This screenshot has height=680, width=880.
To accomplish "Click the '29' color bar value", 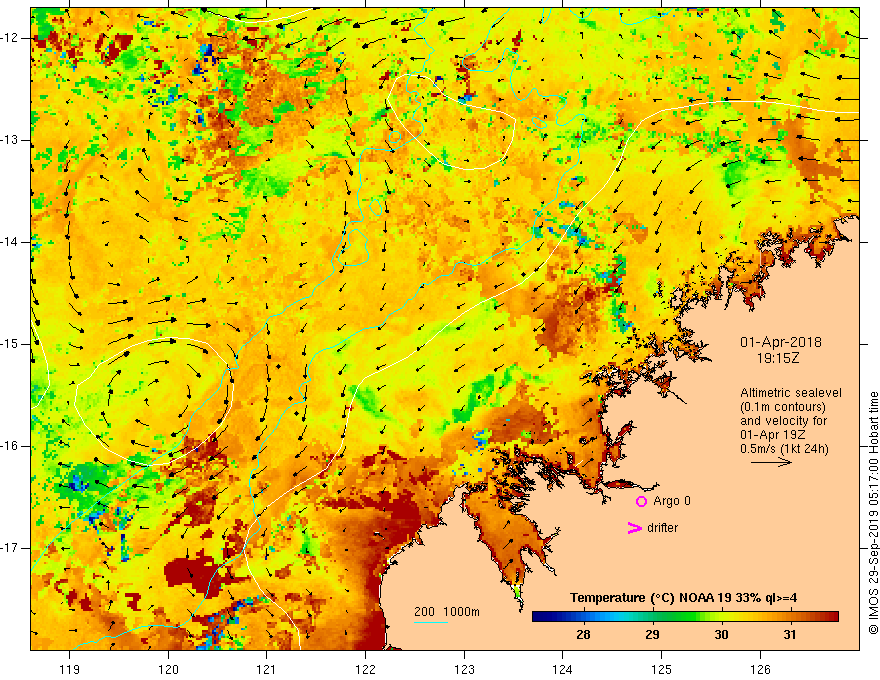I will click(652, 635).
